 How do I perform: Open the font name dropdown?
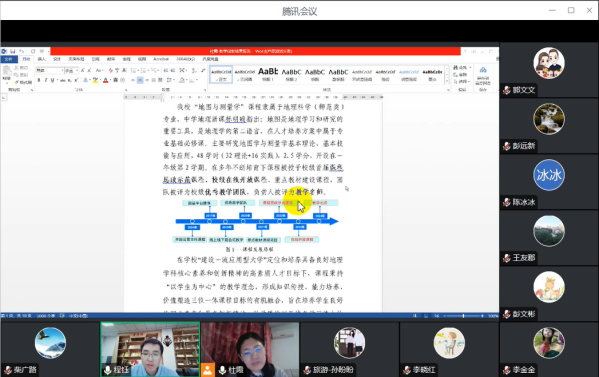50,70
